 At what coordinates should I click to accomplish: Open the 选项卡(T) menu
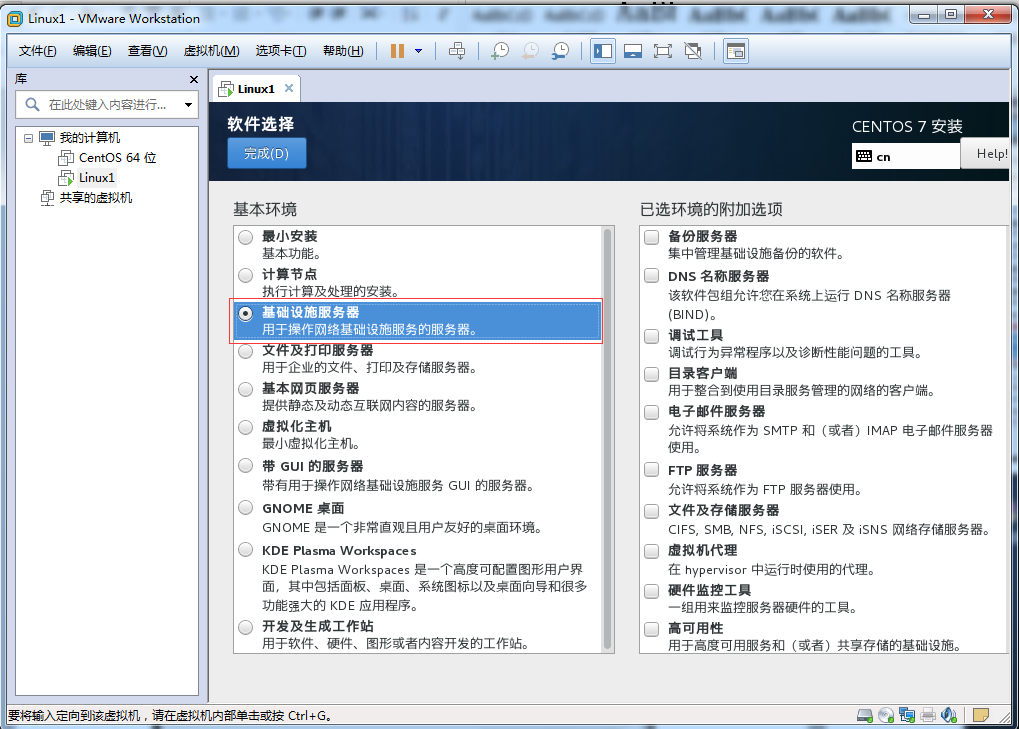(x=281, y=51)
